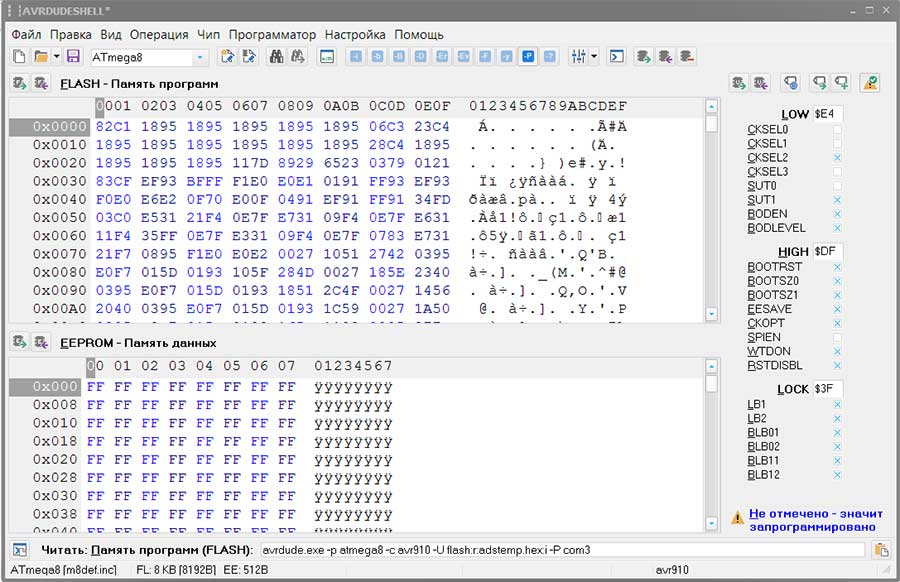Toggle the RSTDISBL fuse checkbox
The height and width of the screenshot is (582, 900).
[x=837, y=366]
